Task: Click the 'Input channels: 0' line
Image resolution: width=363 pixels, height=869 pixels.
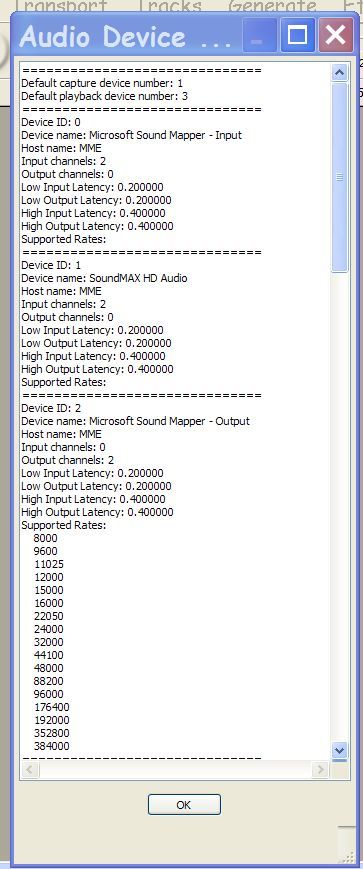Action: pos(63,447)
